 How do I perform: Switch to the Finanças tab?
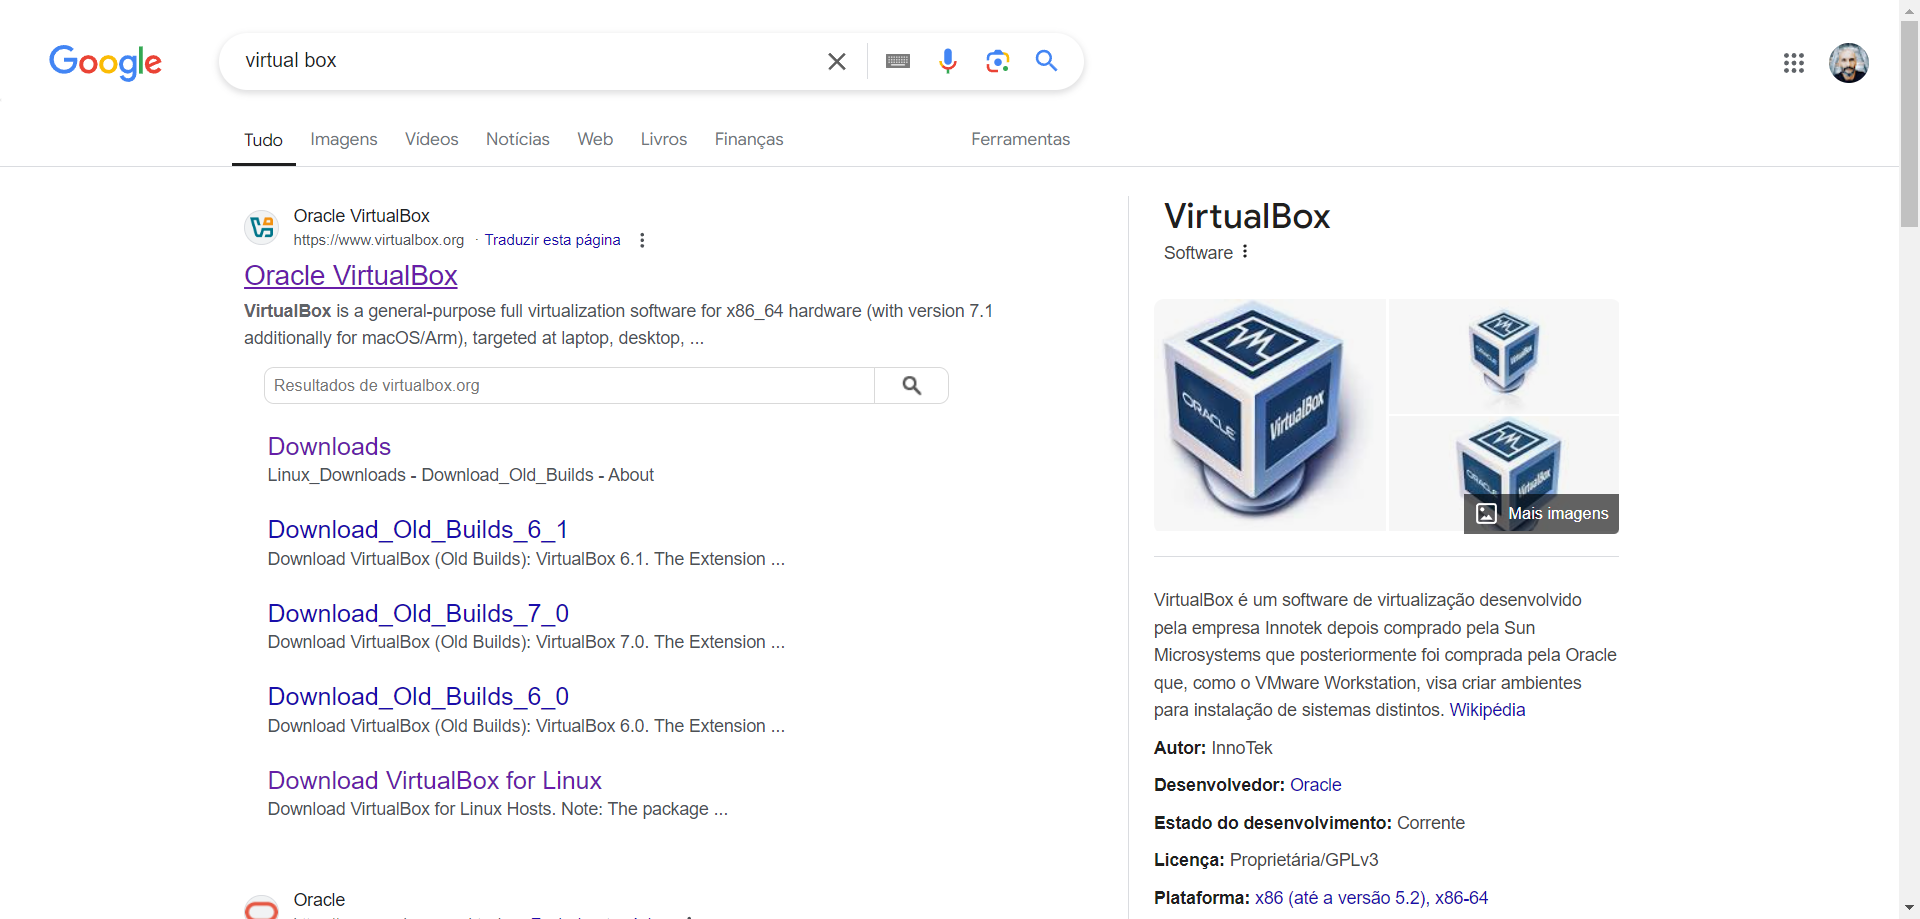[749, 139]
